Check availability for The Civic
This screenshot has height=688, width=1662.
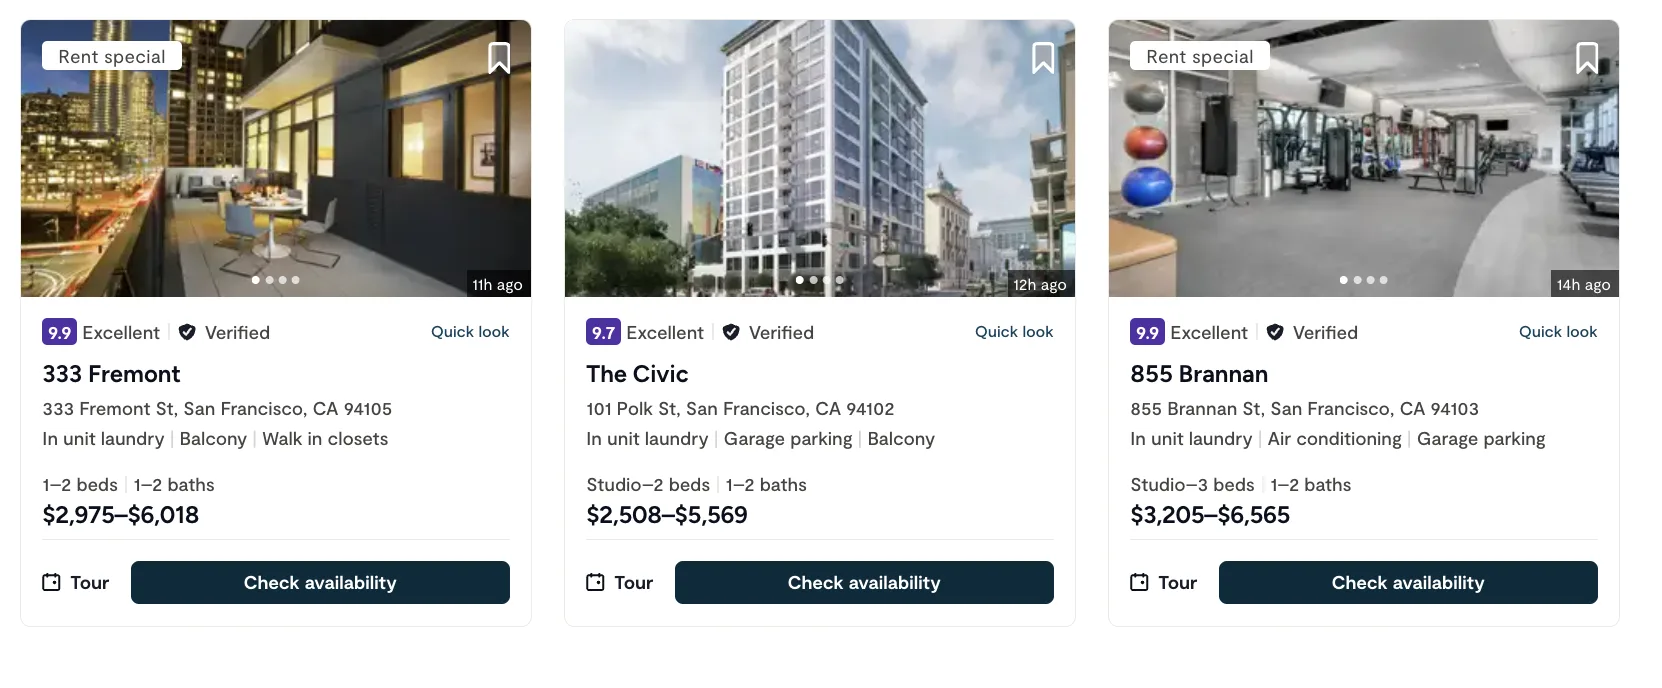864,582
